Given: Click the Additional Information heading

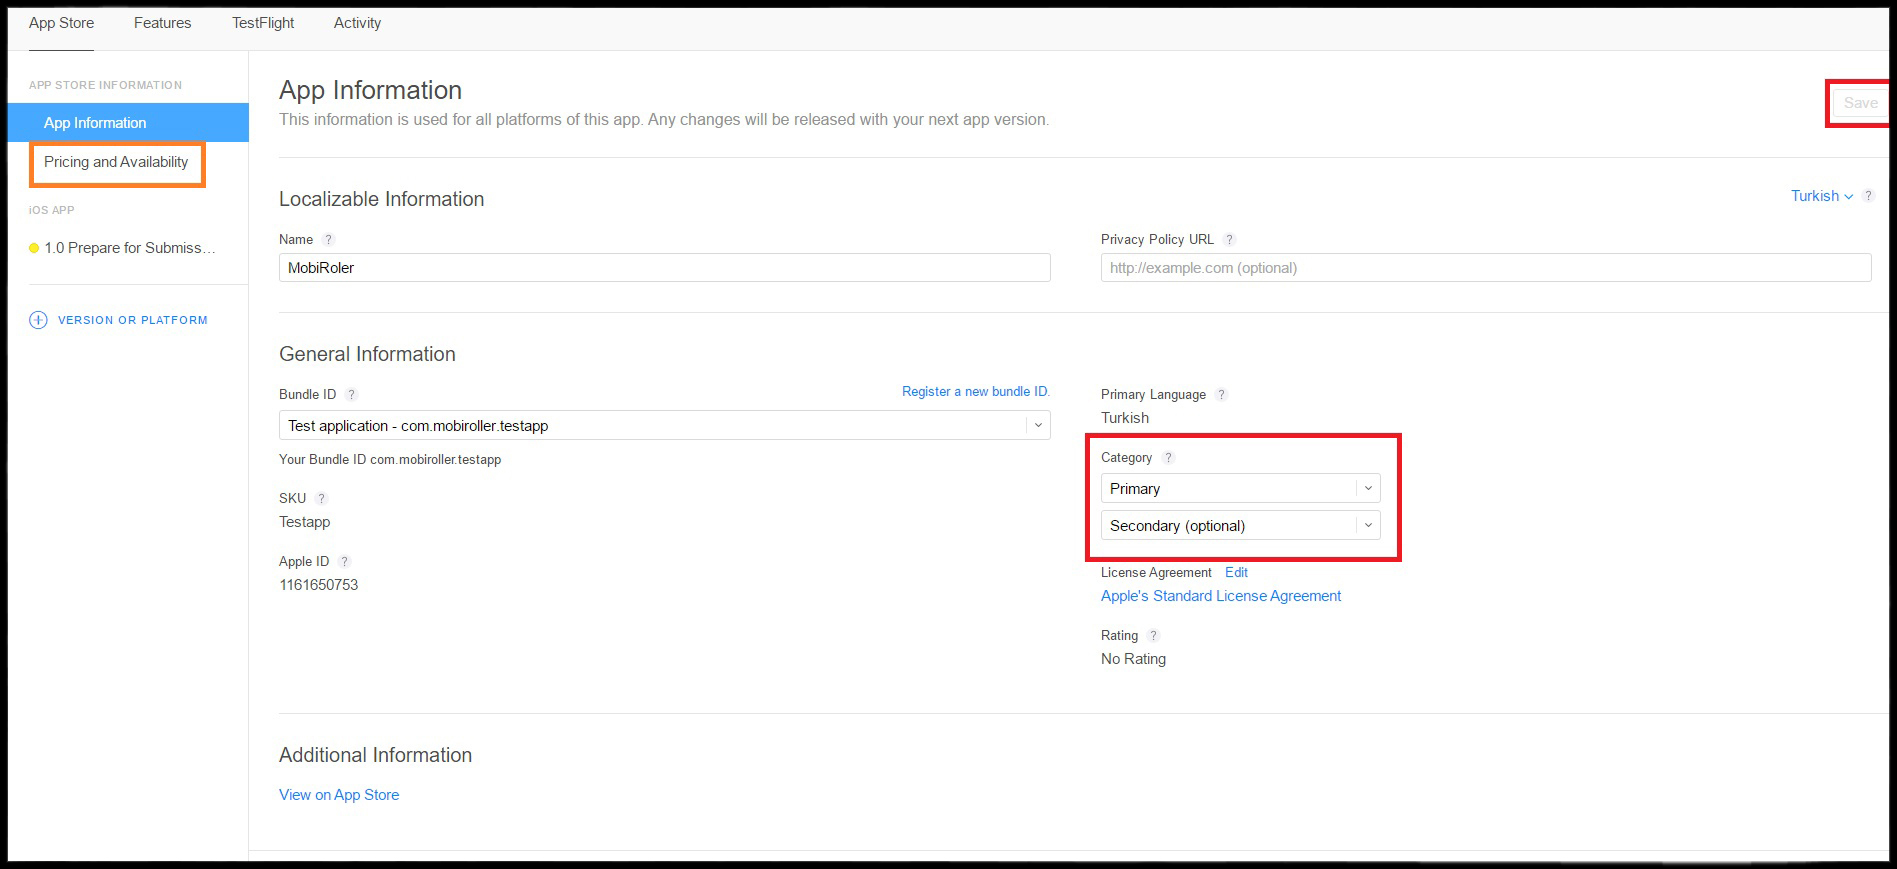Looking at the screenshot, I should click(x=375, y=755).
